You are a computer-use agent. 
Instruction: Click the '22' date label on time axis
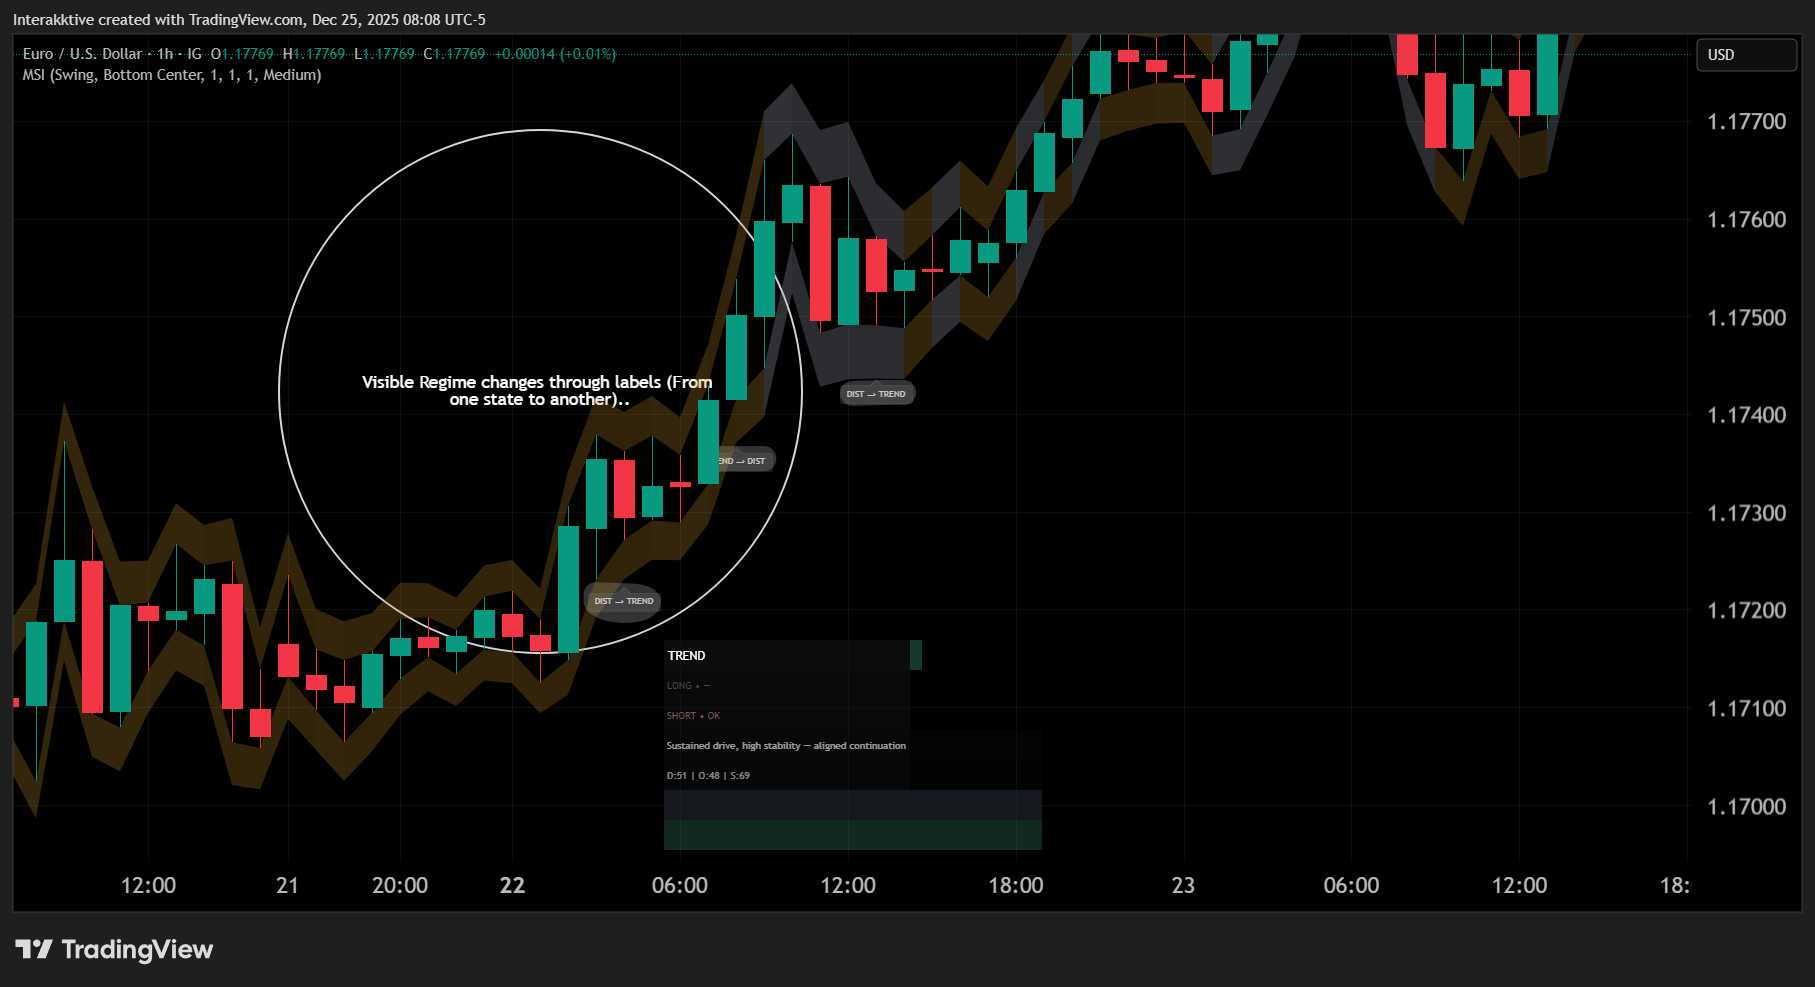(x=512, y=885)
